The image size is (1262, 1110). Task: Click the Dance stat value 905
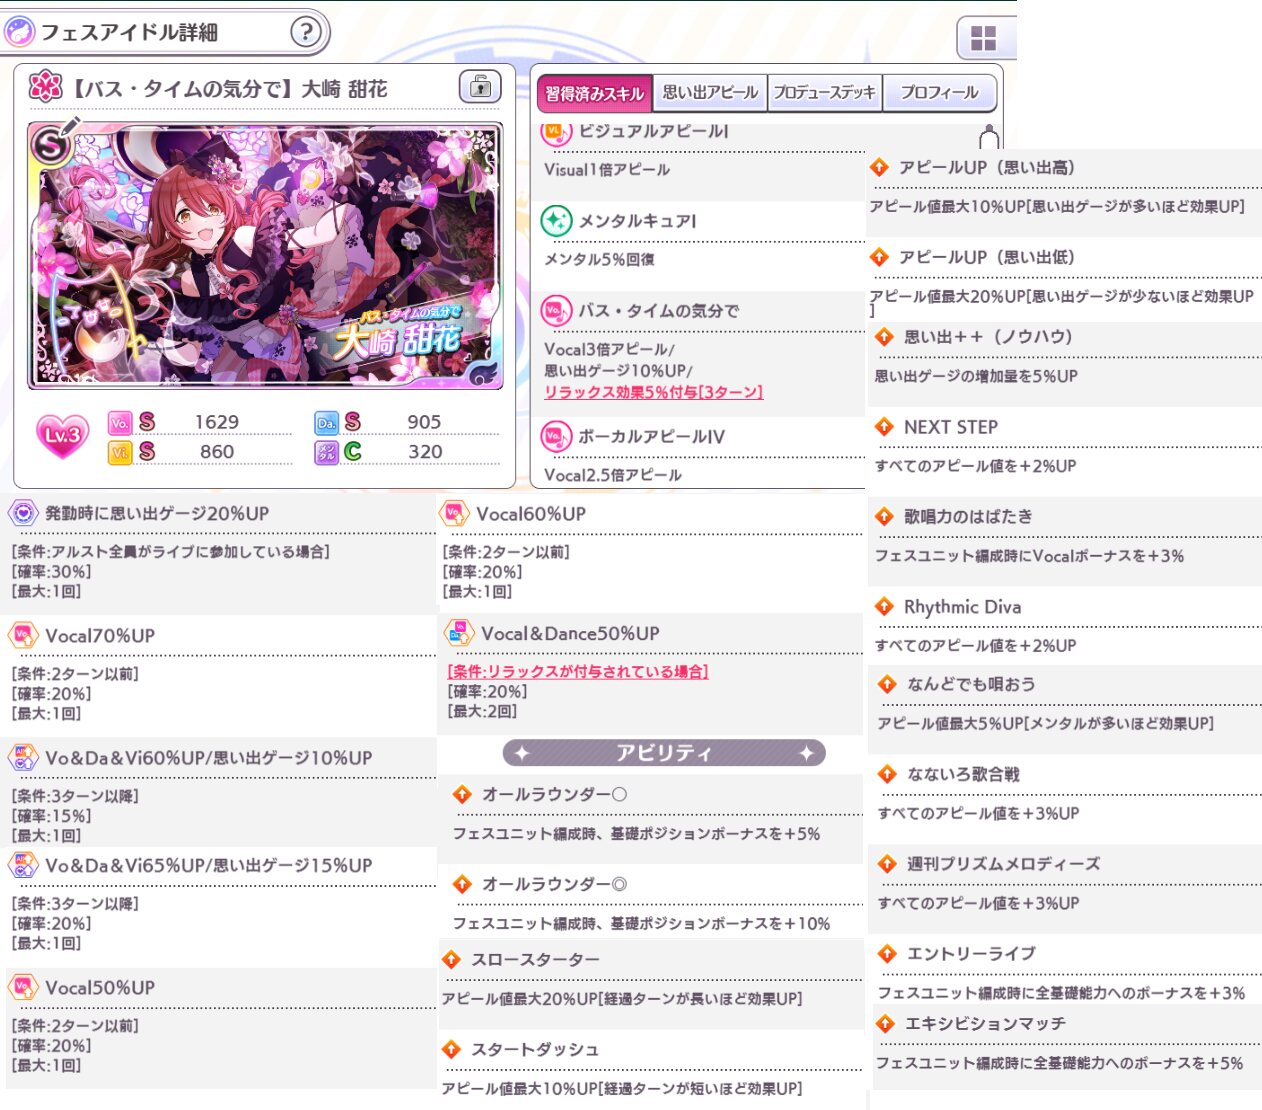[x=424, y=422]
